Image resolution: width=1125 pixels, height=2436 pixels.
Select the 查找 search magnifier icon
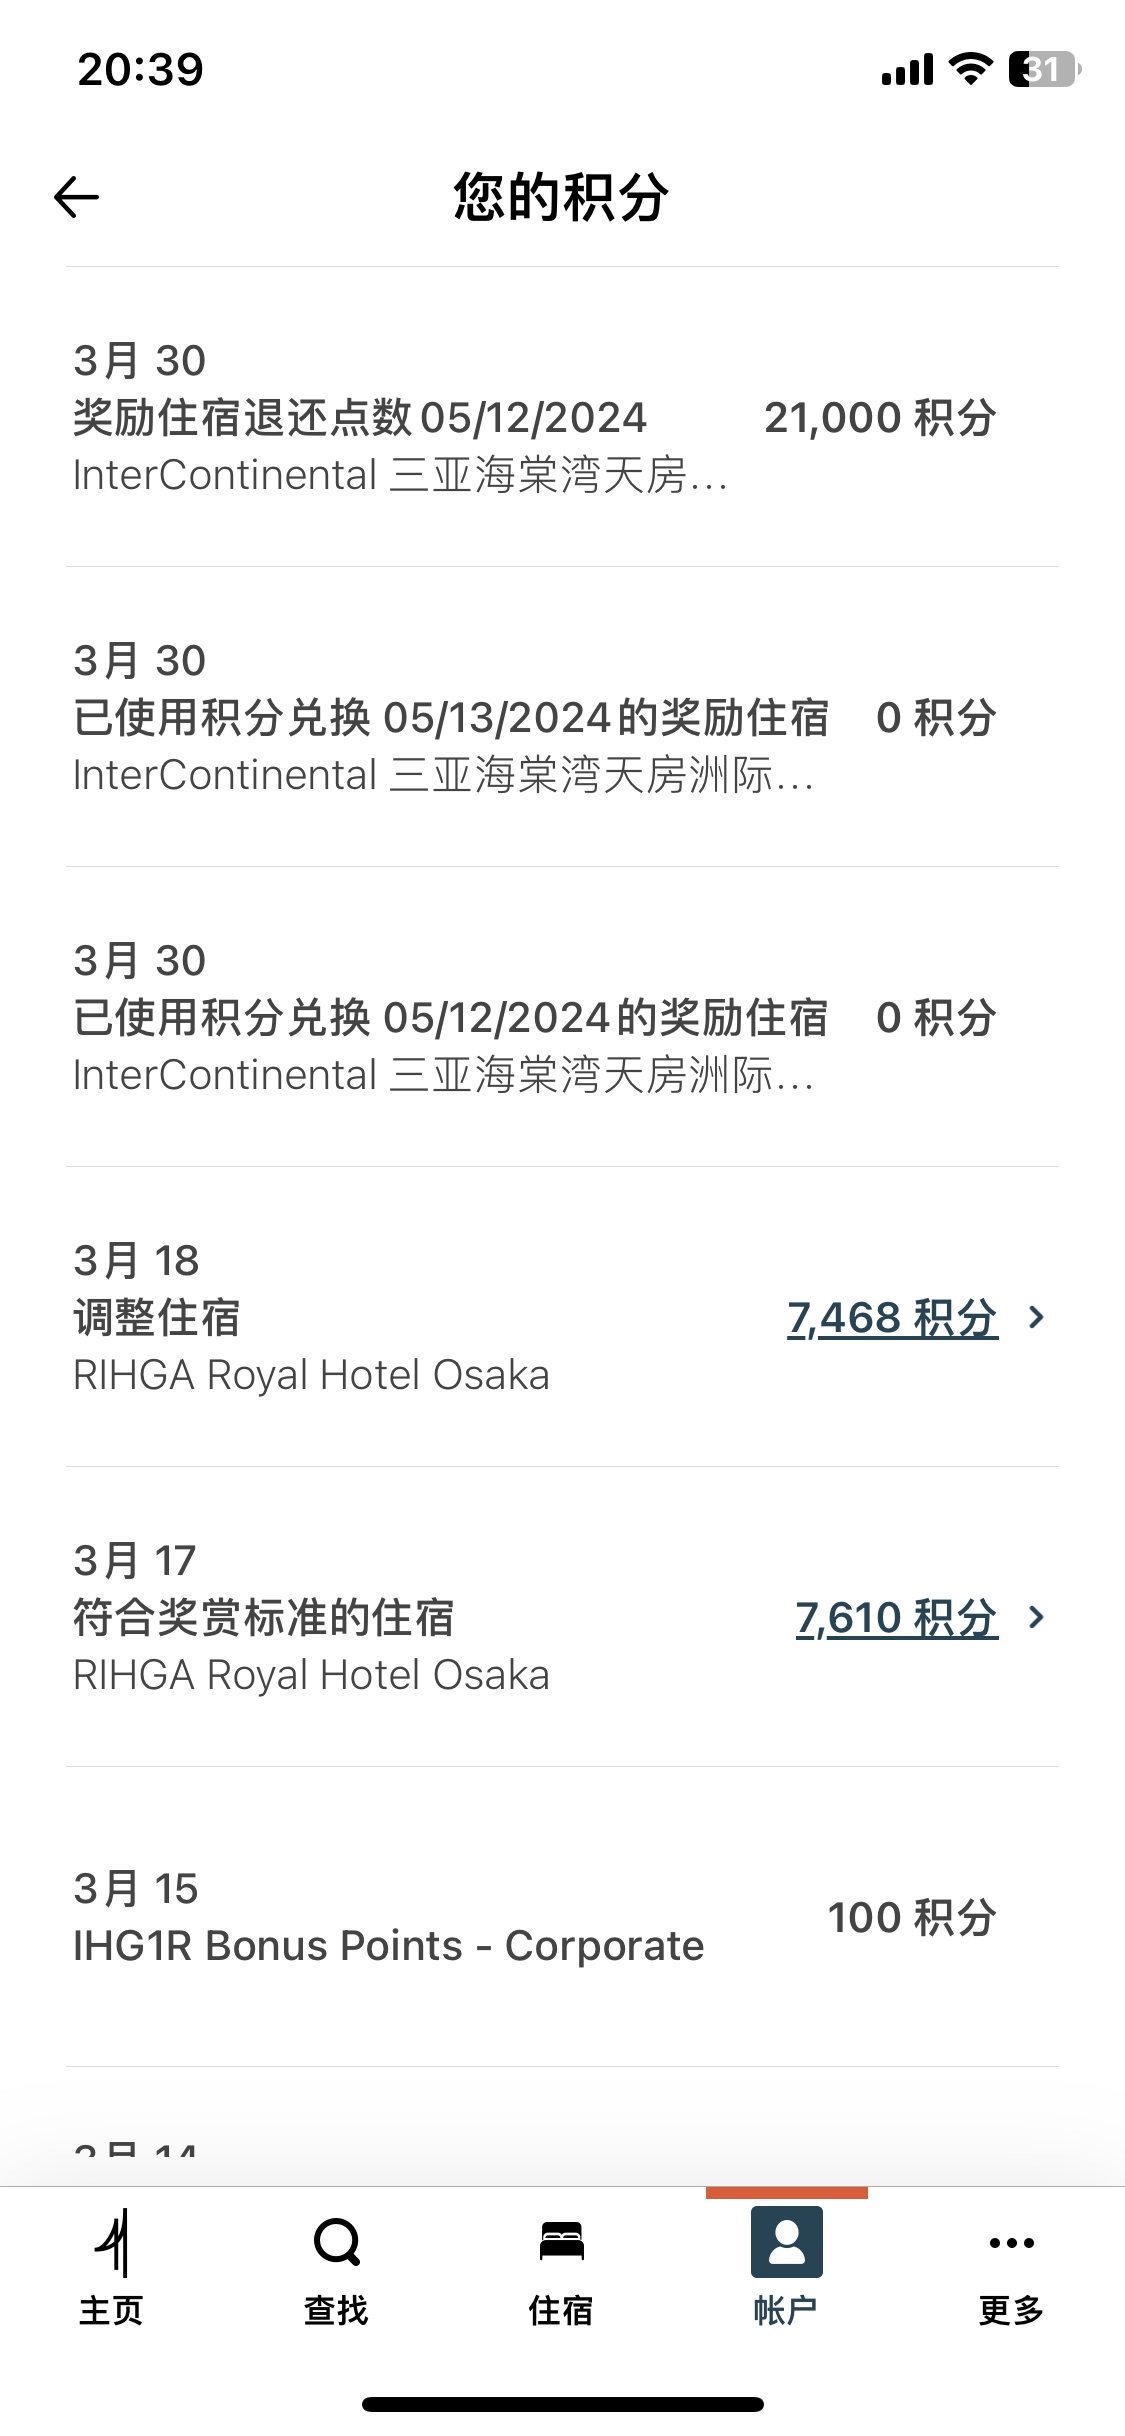pyautogui.click(x=337, y=2242)
